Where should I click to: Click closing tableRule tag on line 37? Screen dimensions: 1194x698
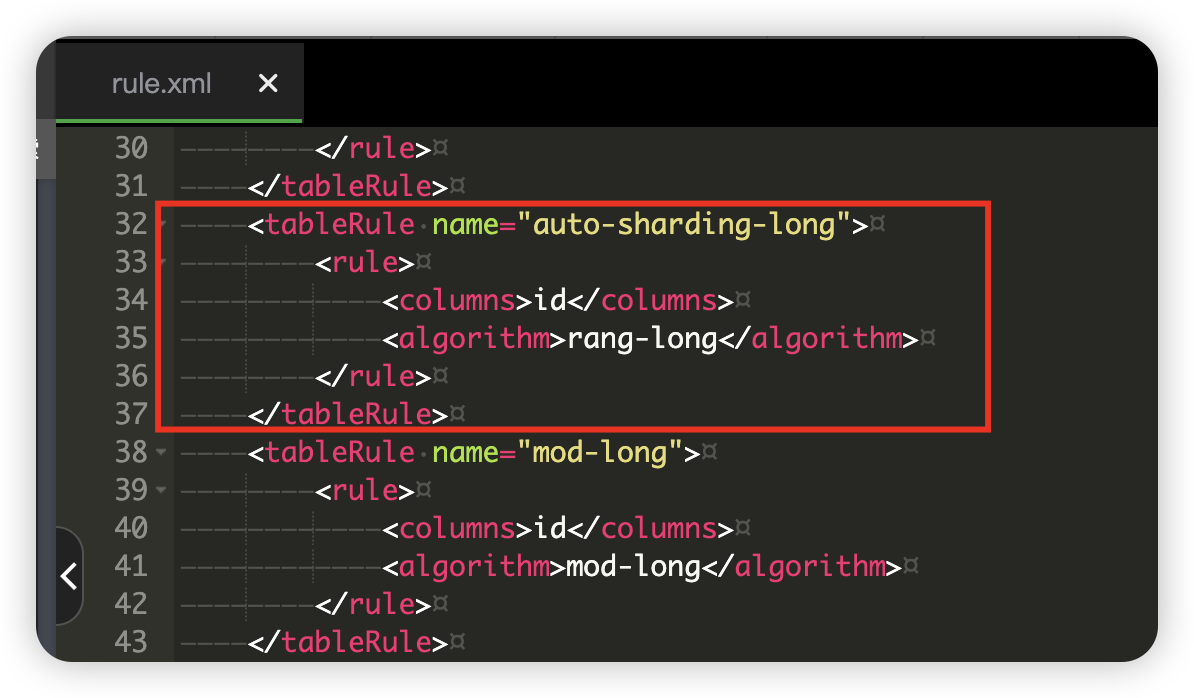(347, 414)
